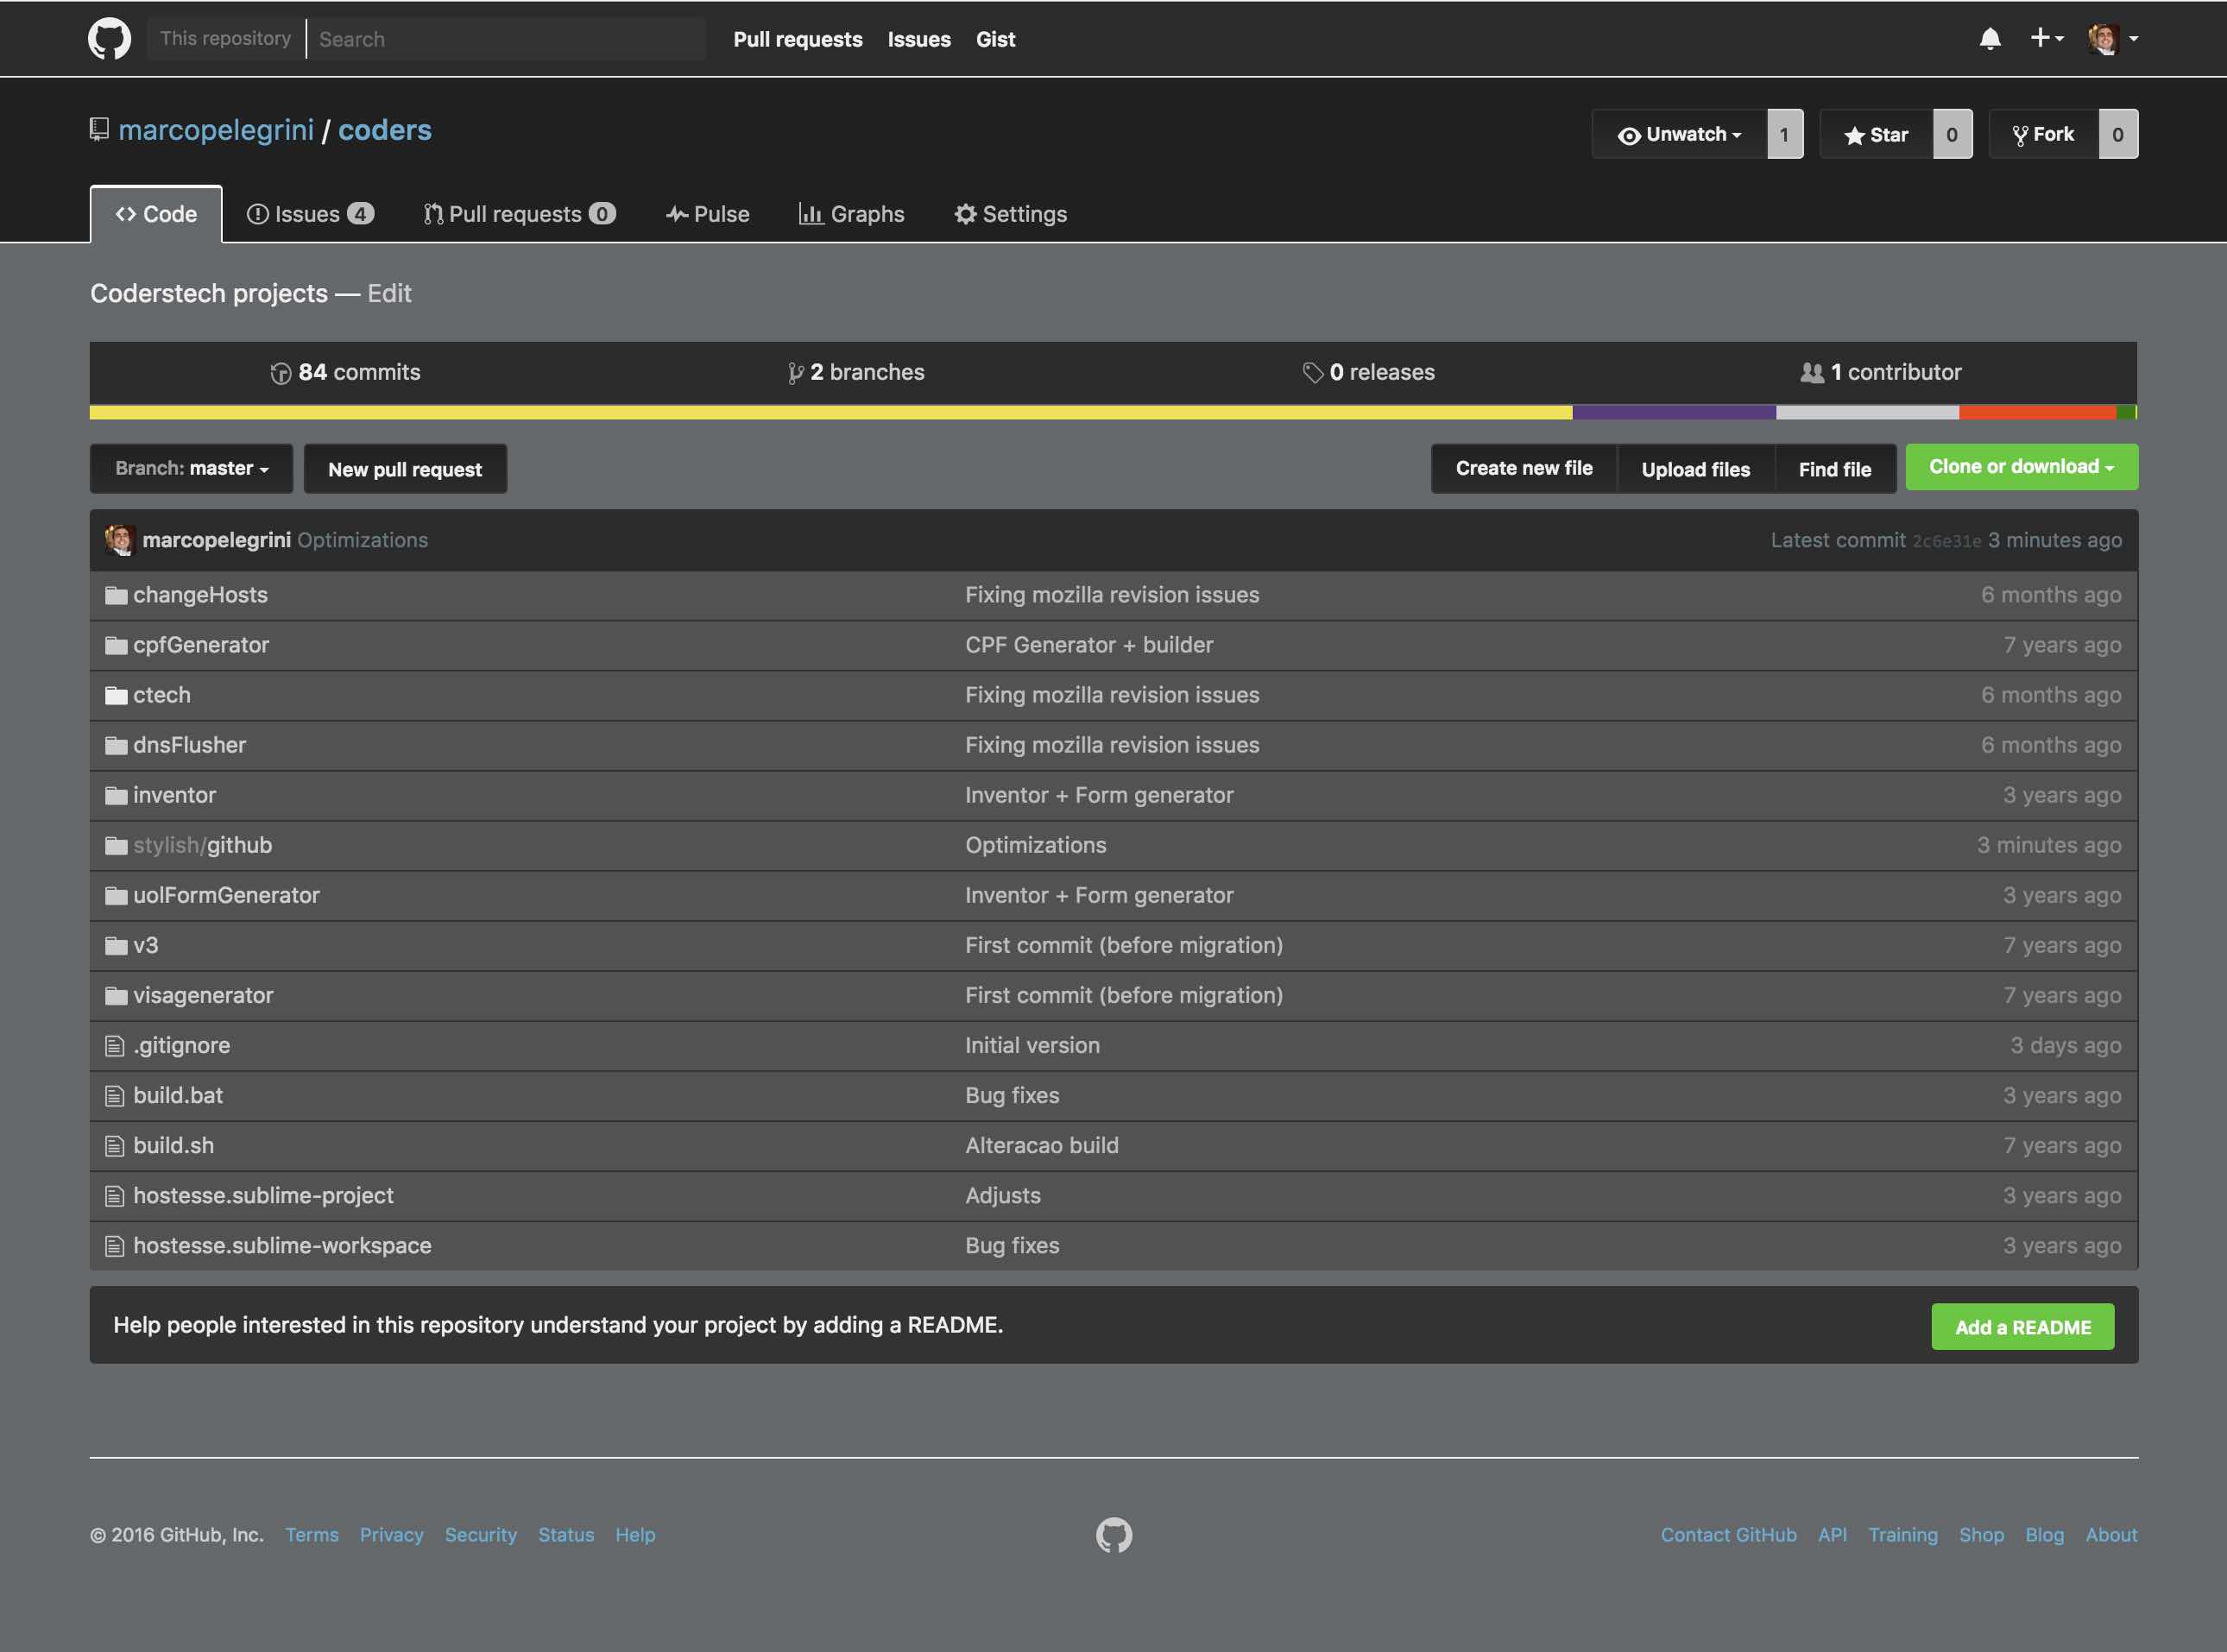Click the branches fork icon
Screen dimensions: 2227x1652
[x=796, y=373]
